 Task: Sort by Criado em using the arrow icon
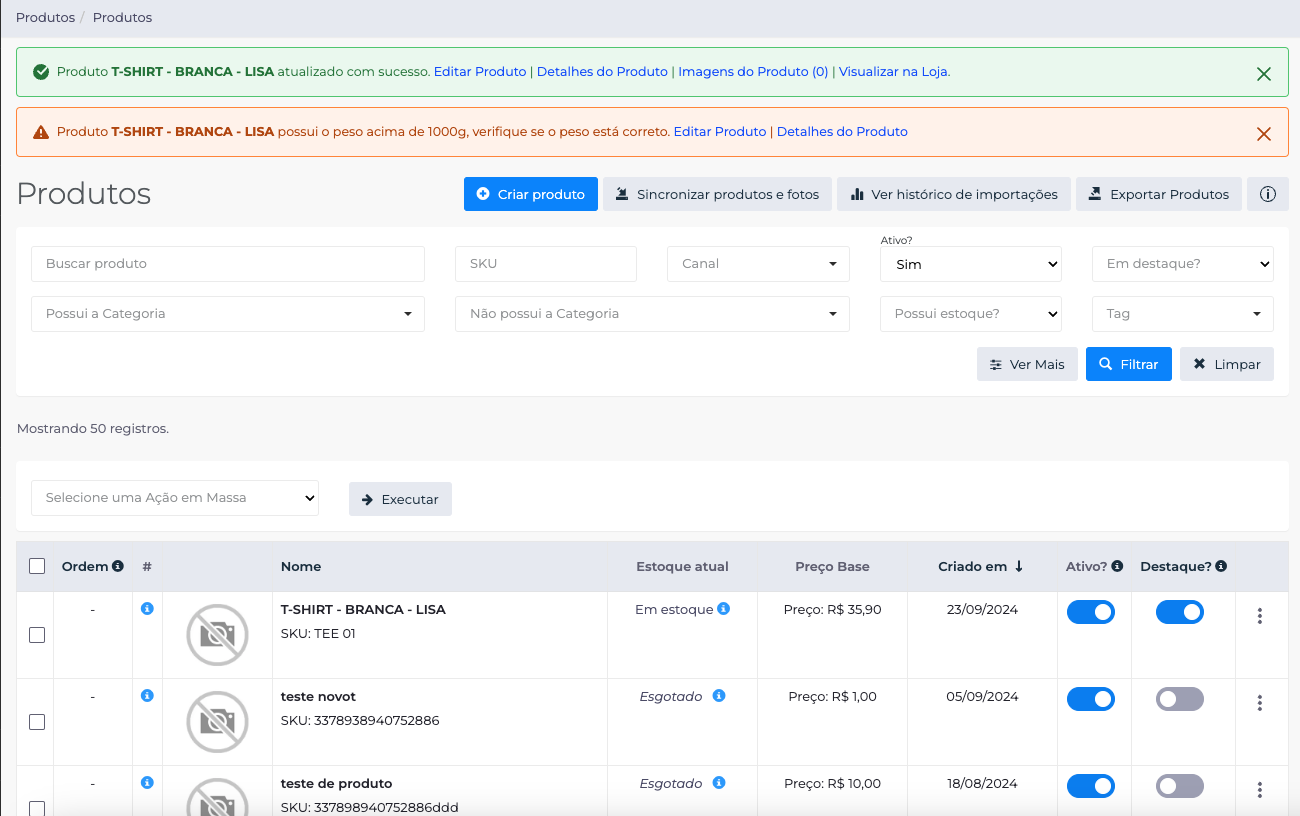point(1019,566)
